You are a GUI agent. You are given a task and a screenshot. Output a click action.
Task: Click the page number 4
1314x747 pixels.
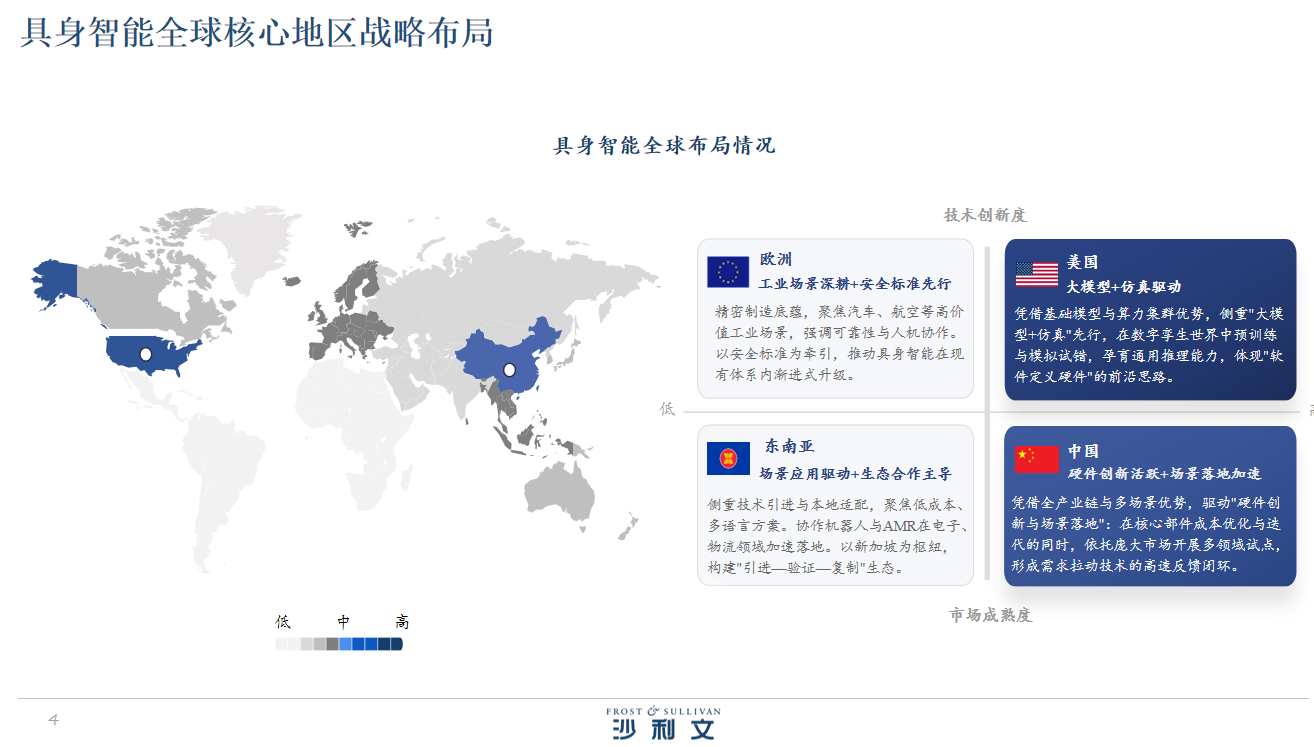(x=53, y=720)
